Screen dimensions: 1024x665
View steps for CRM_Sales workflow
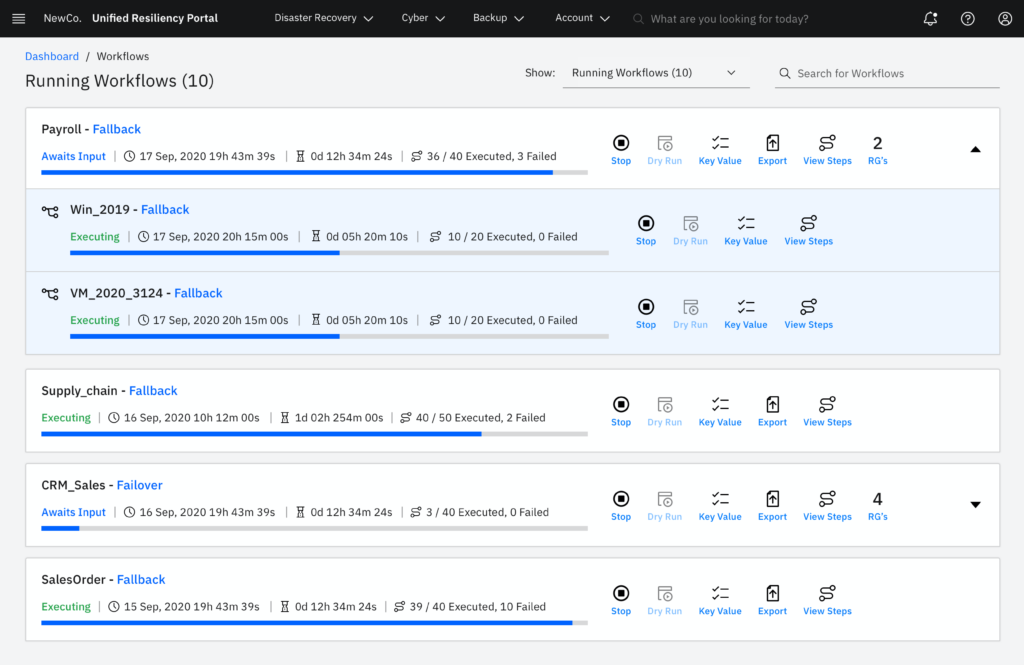[827, 505]
